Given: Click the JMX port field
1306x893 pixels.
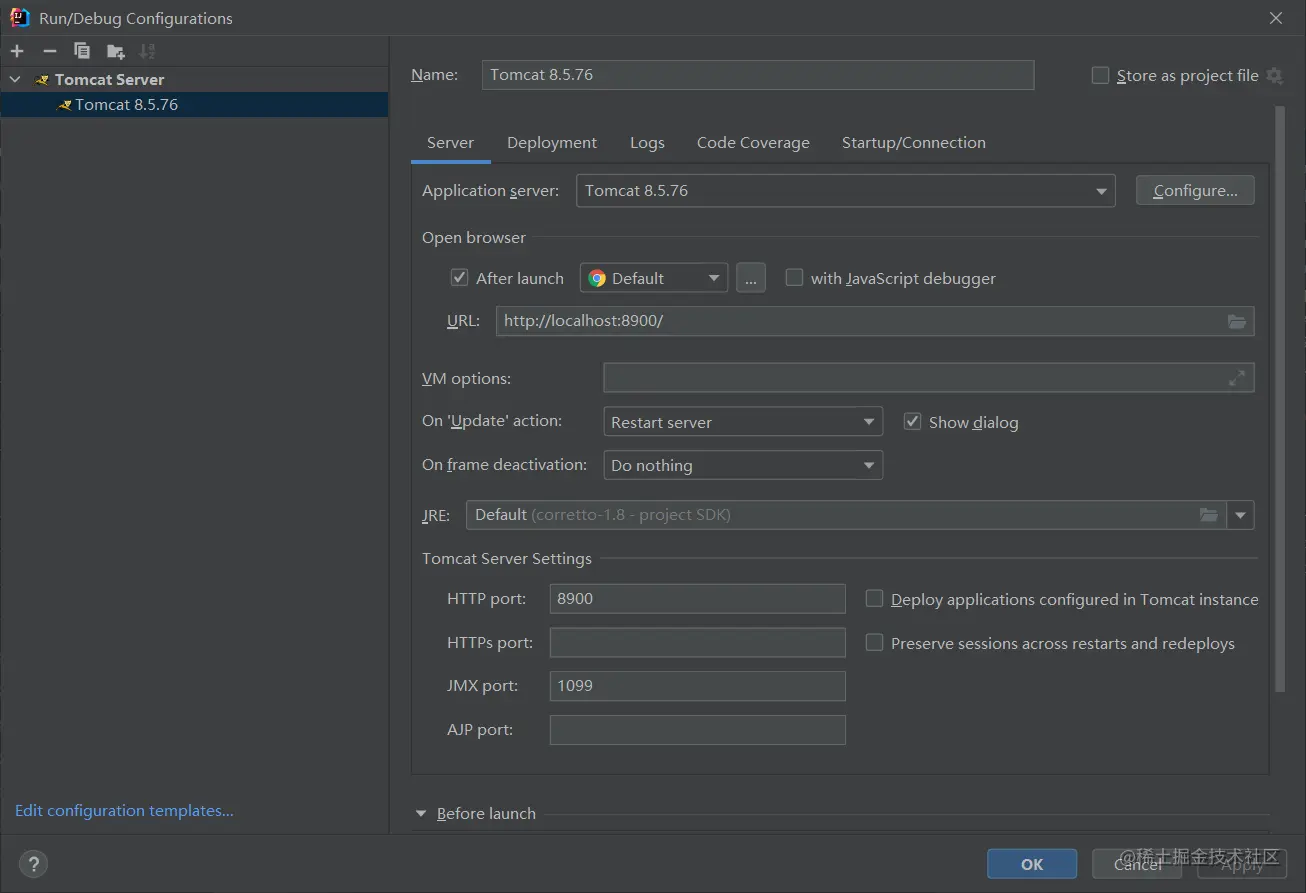Looking at the screenshot, I should (698, 686).
